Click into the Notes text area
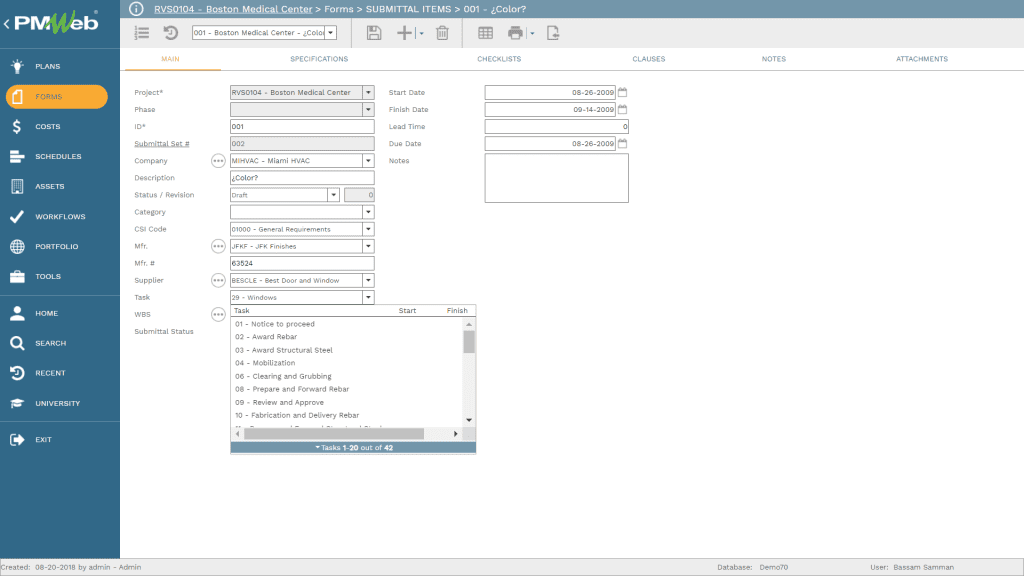Image resolution: width=1024 pixels, height=576 pixels. click(x=556, y=178)
